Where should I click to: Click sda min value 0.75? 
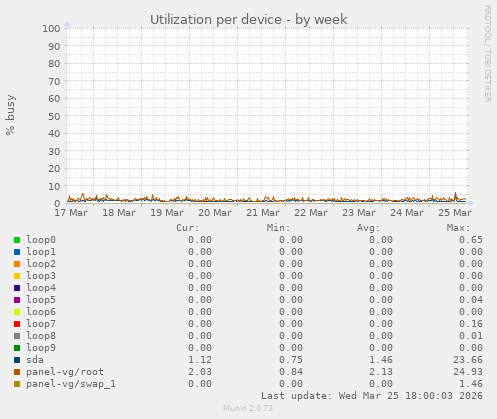pyautogui.click(x=291, y=360)
